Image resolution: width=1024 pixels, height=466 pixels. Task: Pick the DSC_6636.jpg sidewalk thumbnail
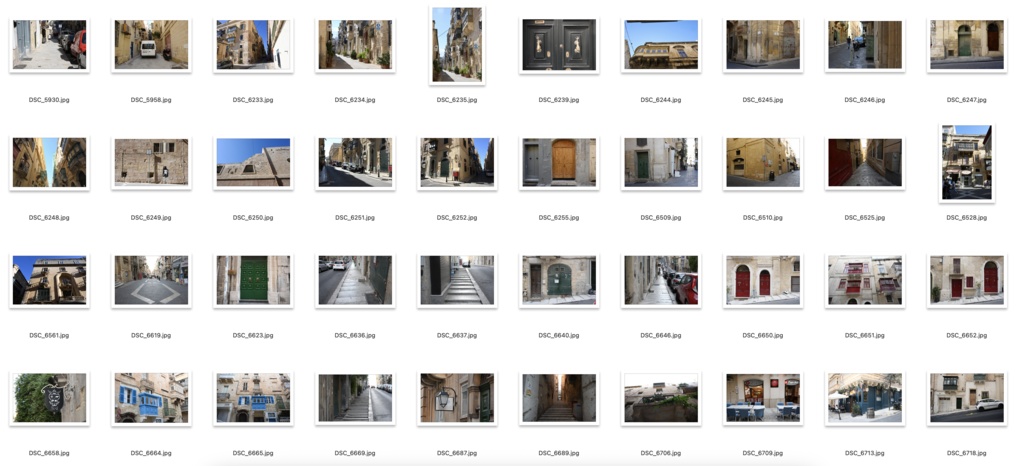coord(355,280)
